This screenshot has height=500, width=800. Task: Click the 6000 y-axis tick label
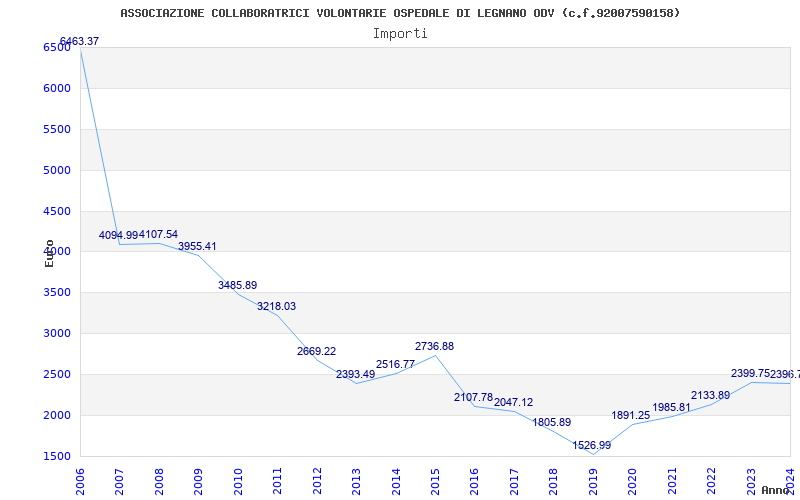(x=57, y=88)
